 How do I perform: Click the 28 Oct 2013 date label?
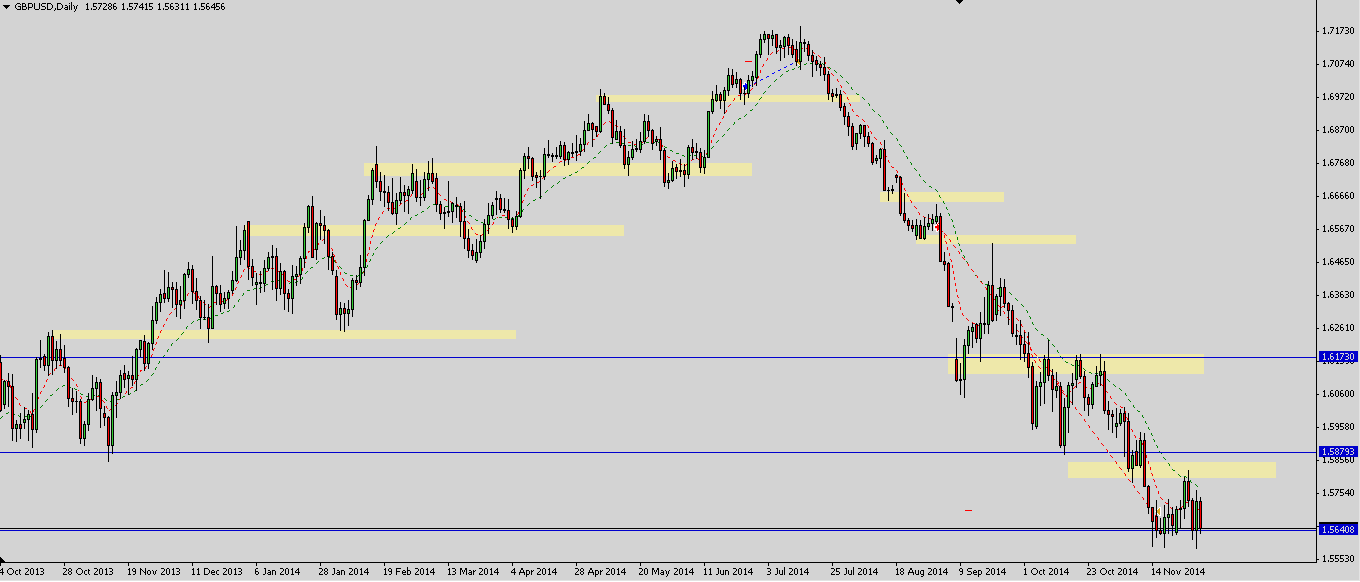click(x=88, y=572)
